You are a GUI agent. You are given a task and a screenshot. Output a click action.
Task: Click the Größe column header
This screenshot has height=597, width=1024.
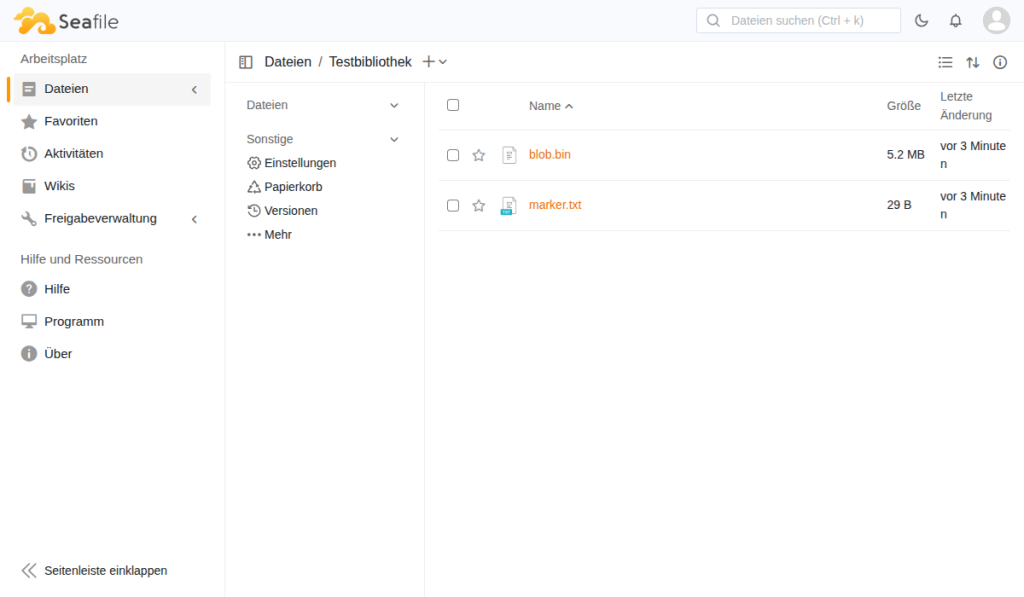(904, 106)
